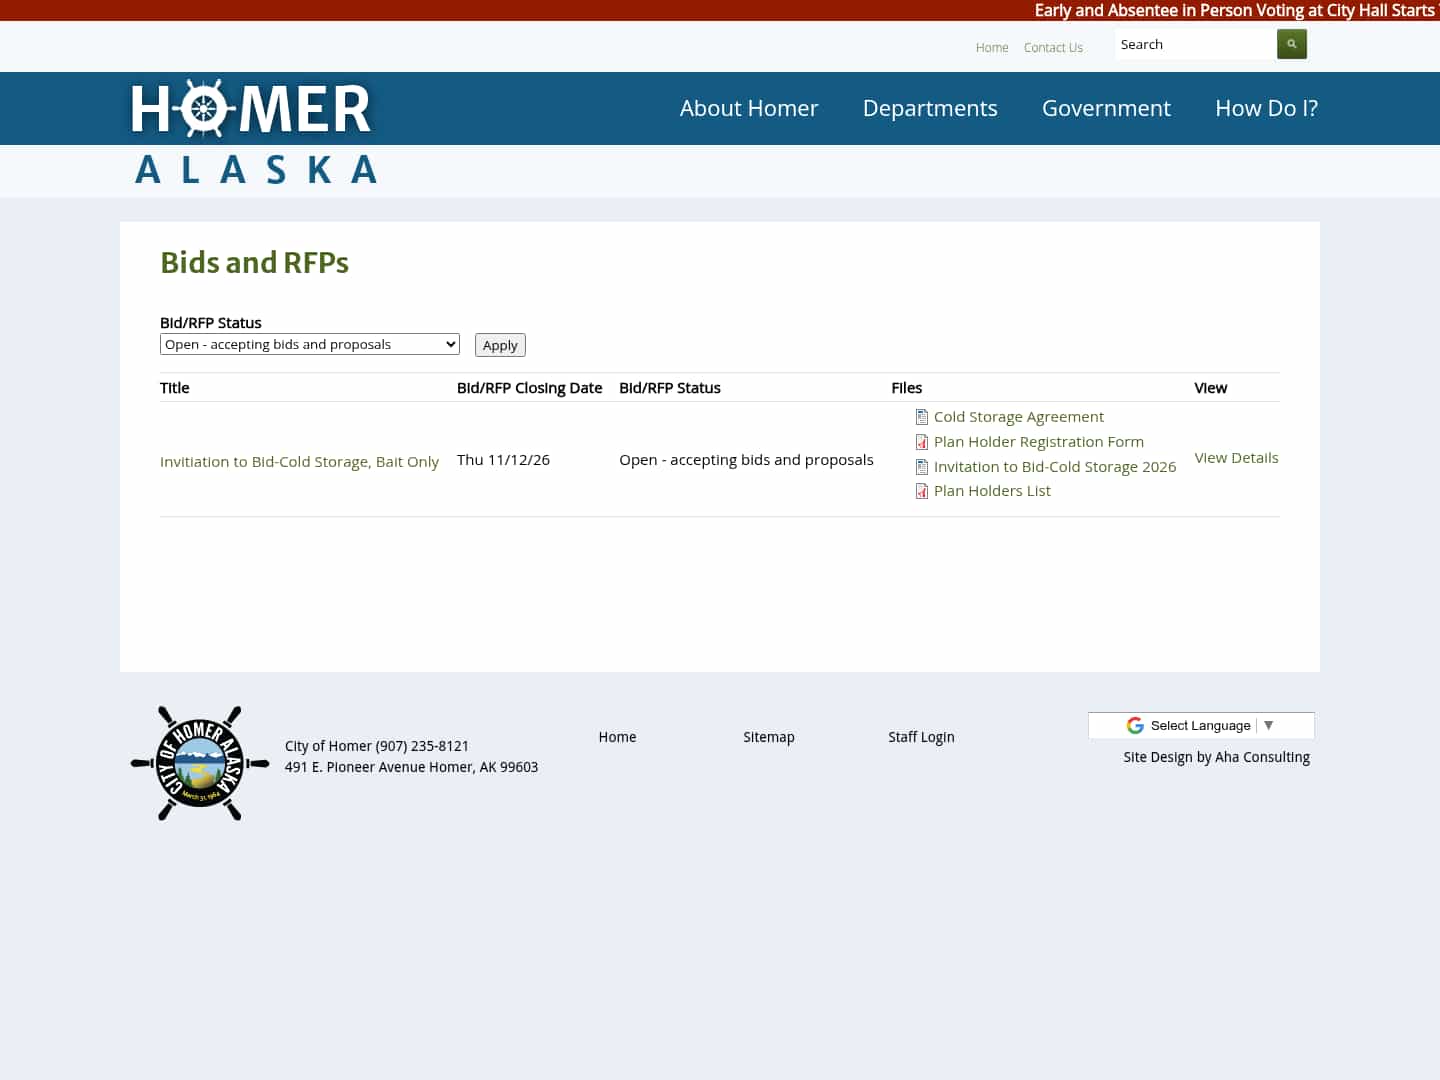Click the Staff Login footer link

click(x=921, y=737)
